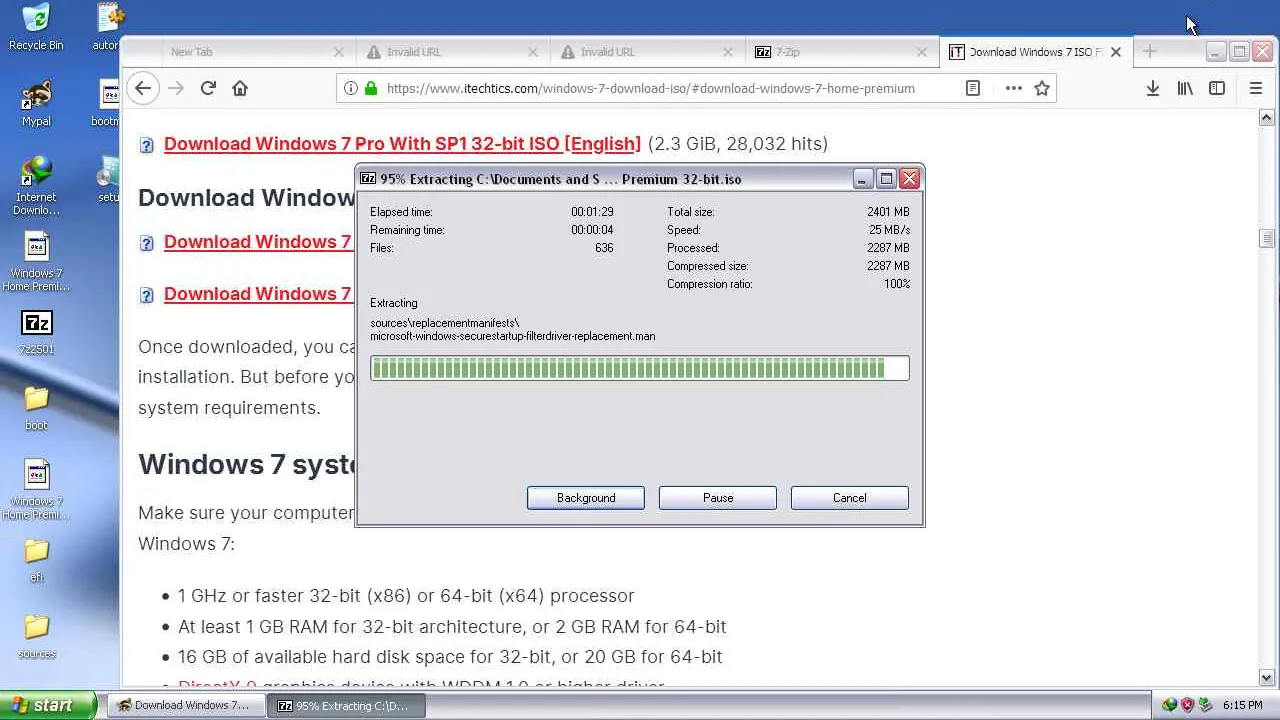
Task: Click the page scrollbar up arrow
Action: pyautogui.click(x=1267, y=117)
